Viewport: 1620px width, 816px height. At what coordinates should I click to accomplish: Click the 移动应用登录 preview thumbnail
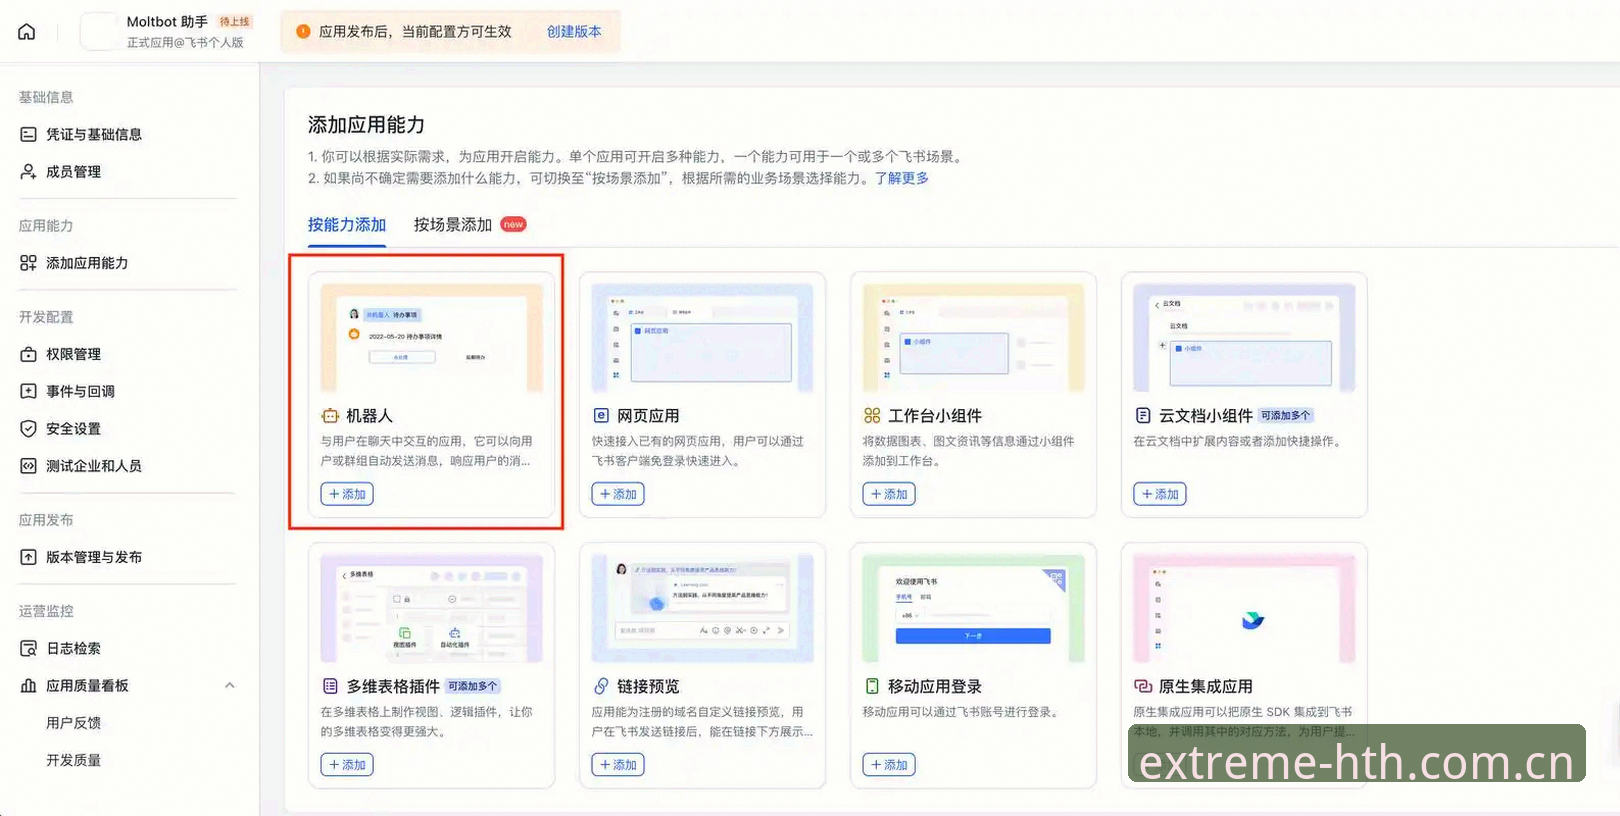(x=974, y=609)
